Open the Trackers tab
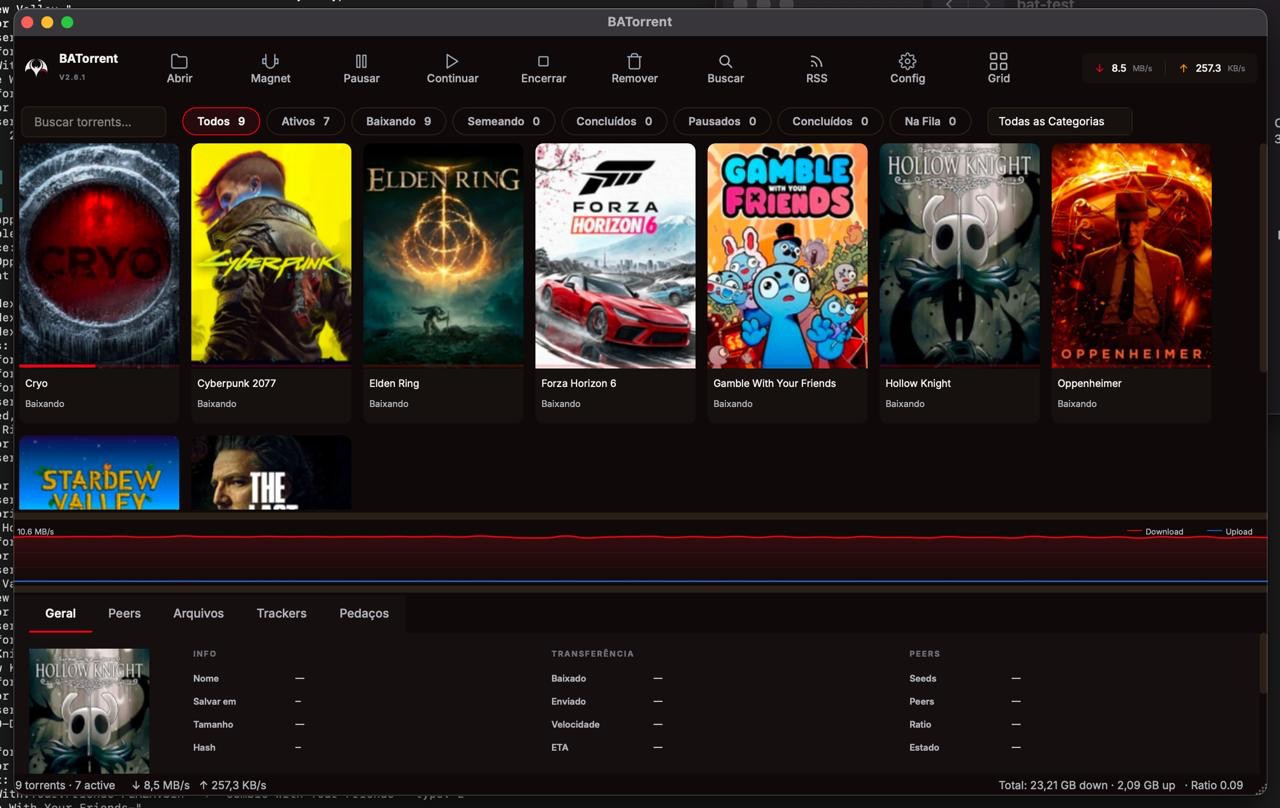1280x808 pixels. (x=281, y=613)
